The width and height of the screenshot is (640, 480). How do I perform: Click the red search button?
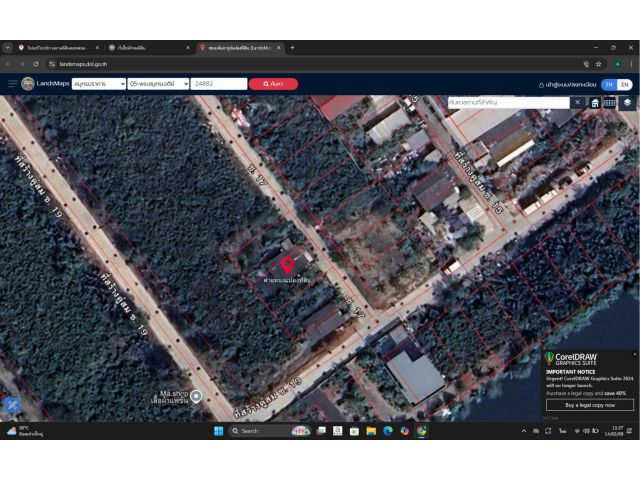273,84
